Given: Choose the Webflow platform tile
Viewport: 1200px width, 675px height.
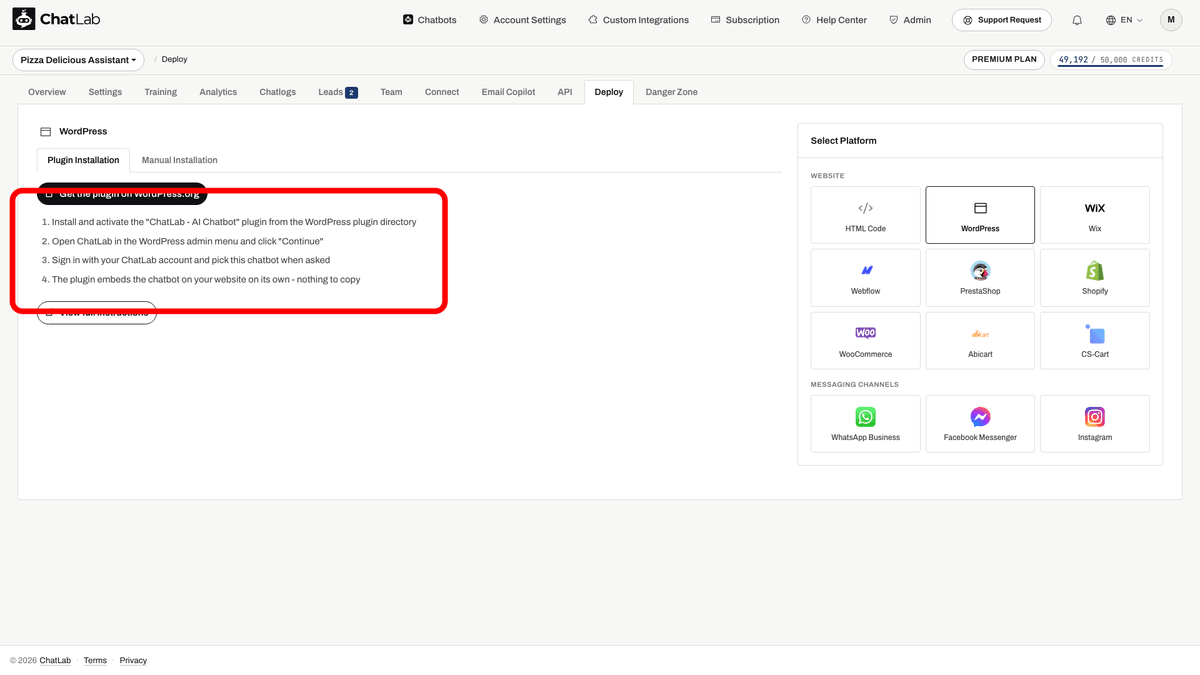Looking at the screenshot, I should [866, 278].
